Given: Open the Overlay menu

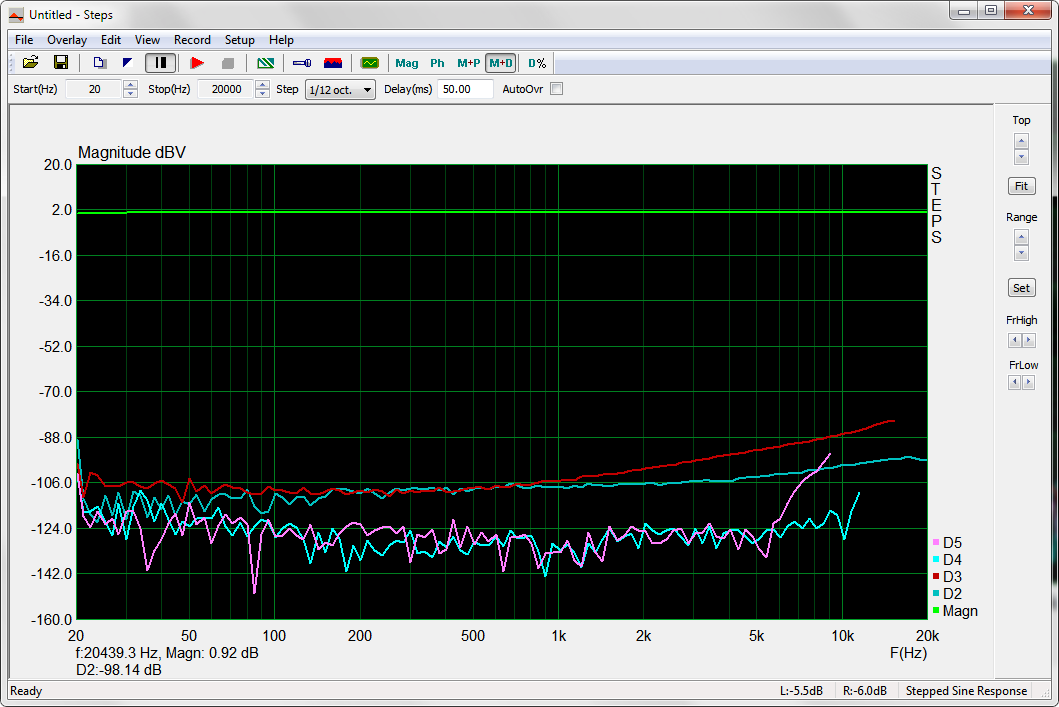Looking at the screenshot, I should 67,40.
